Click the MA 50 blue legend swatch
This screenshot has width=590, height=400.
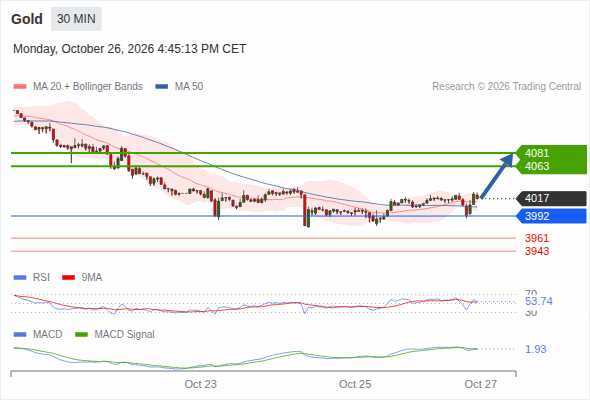point(162,87)
